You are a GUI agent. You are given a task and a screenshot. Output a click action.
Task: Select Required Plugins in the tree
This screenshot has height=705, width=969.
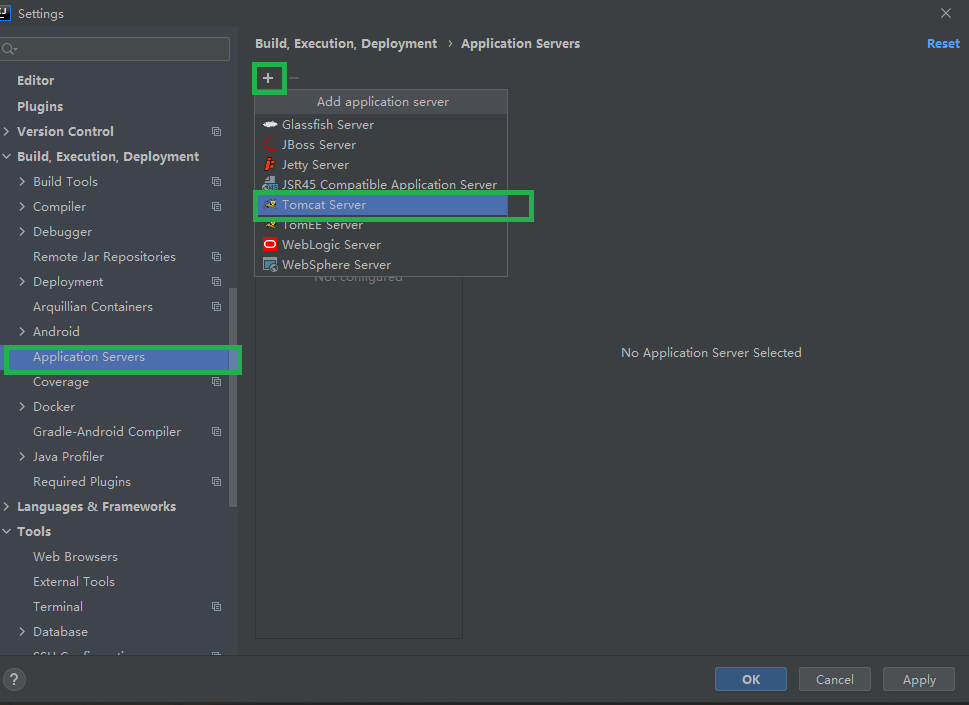(x=82, y=481)
